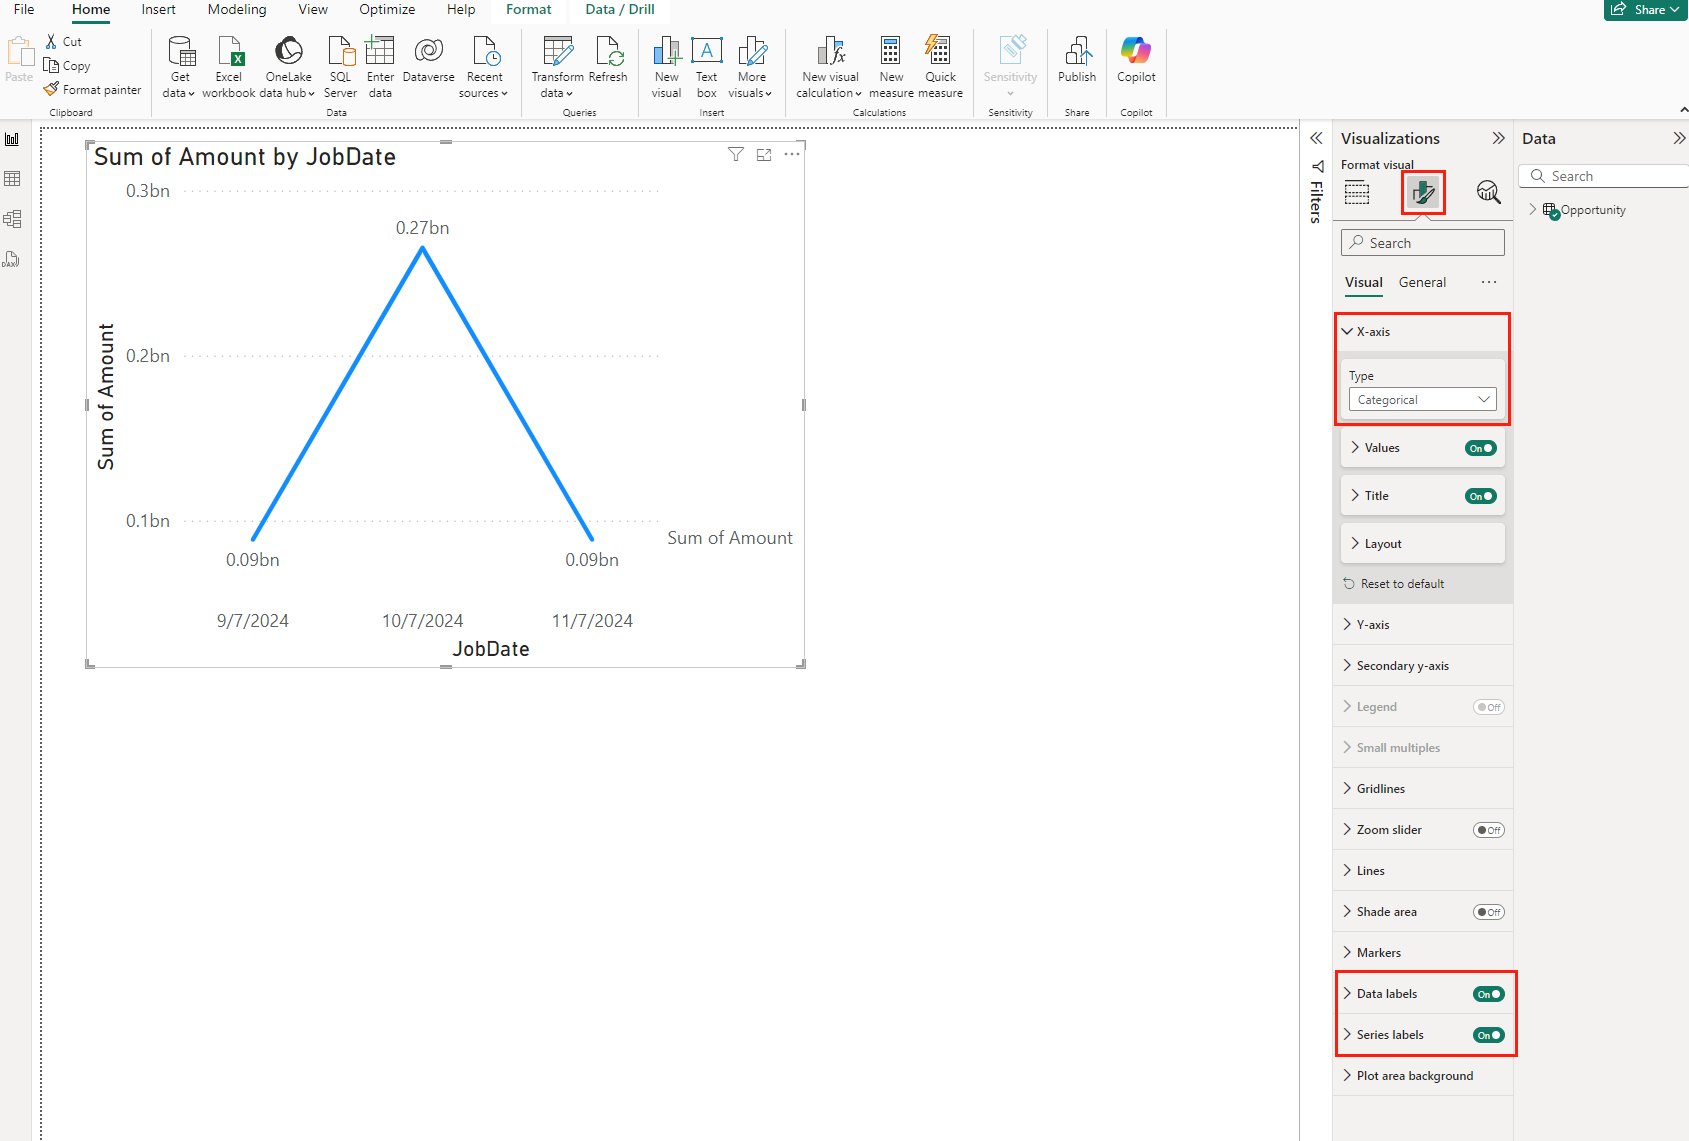Click the Visualizations search field
This screenshot has width=1689, height=1141.
(1422, 242)
